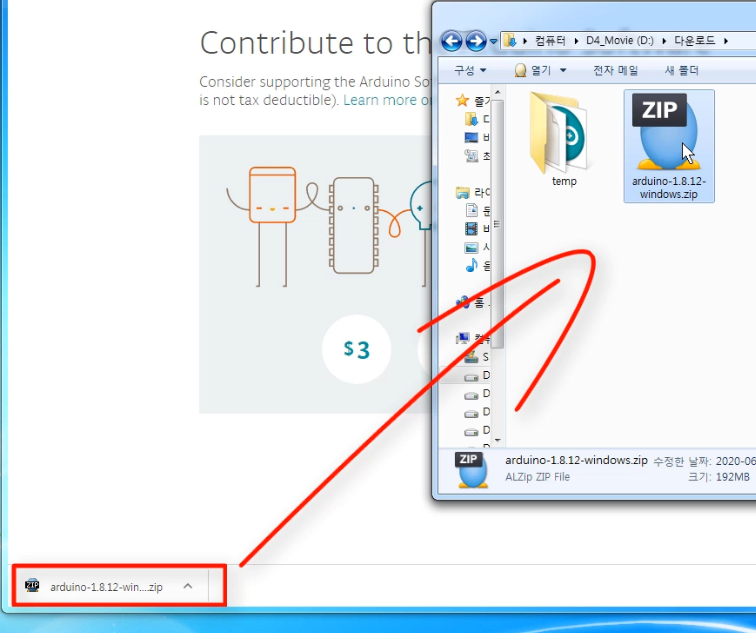Click the sidebar scrollbar down arrow
756x633 pixels.
click(x=498, y=440)
